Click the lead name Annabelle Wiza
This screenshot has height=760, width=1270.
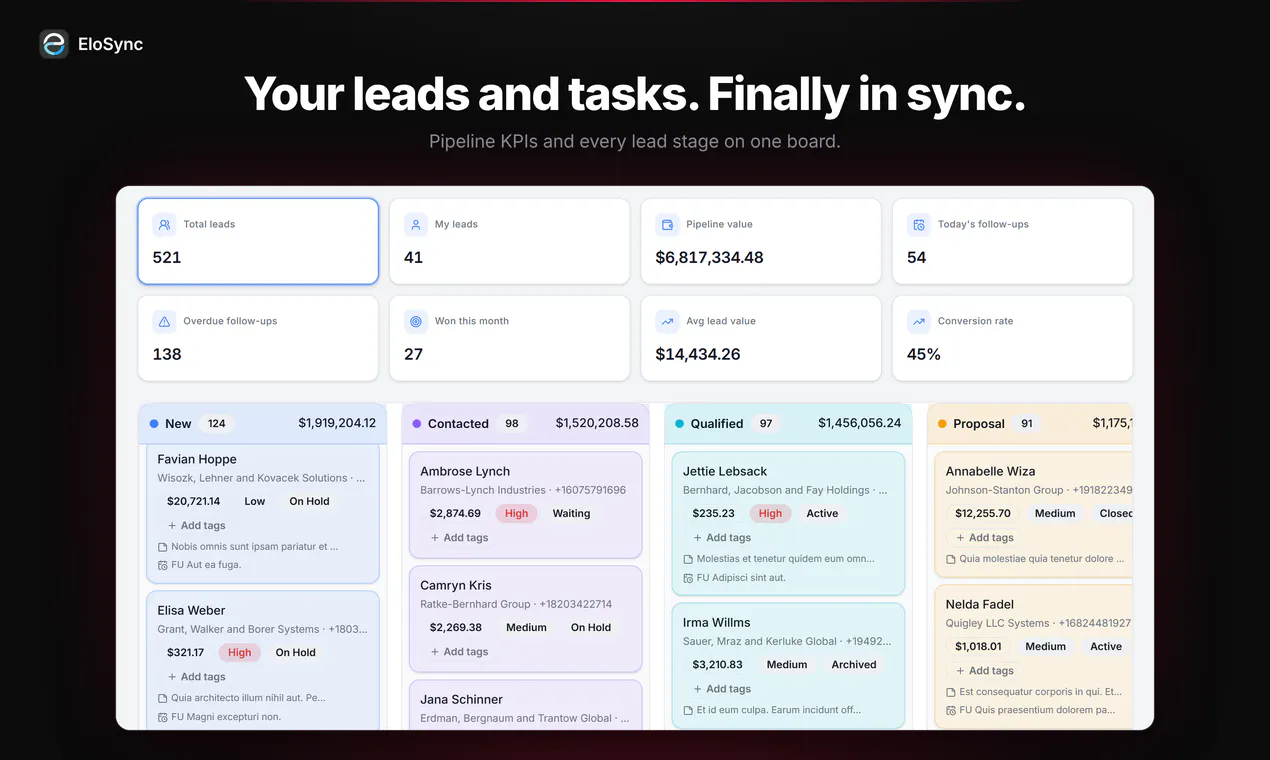pyautogui.click(x=991, y=472)
